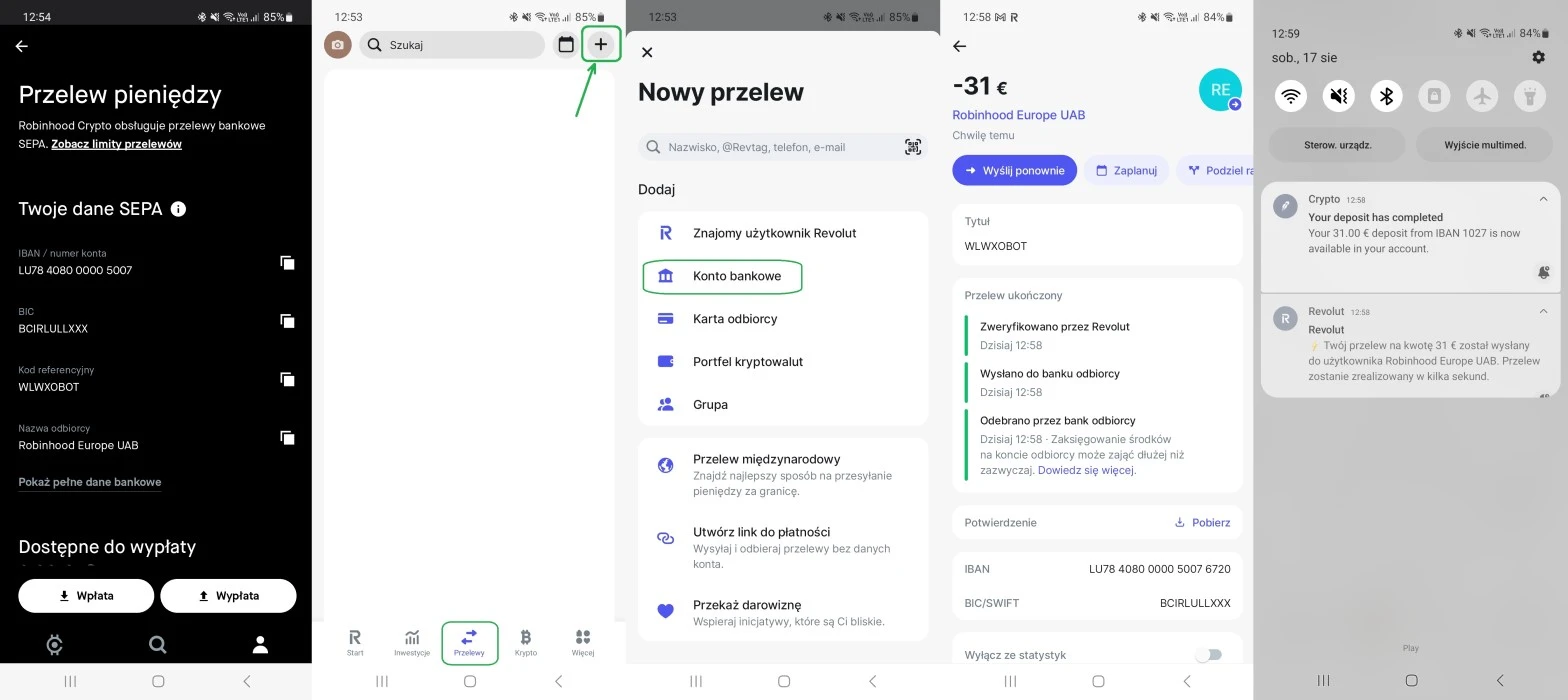Select the IBAN value LU78 4080 0000 5007 6720

[1160, 569]
